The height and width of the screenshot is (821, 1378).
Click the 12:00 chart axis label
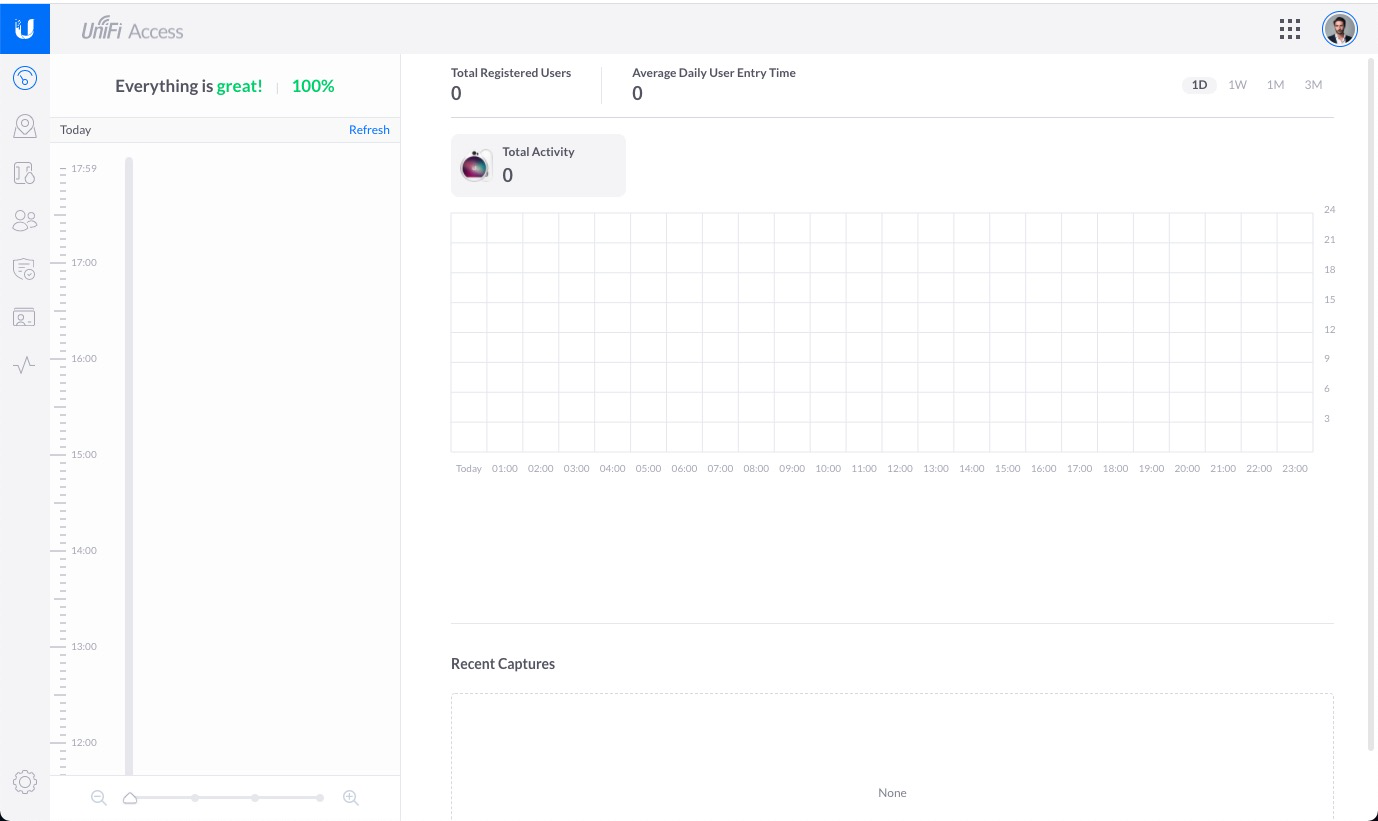click(x=900, y=468)
